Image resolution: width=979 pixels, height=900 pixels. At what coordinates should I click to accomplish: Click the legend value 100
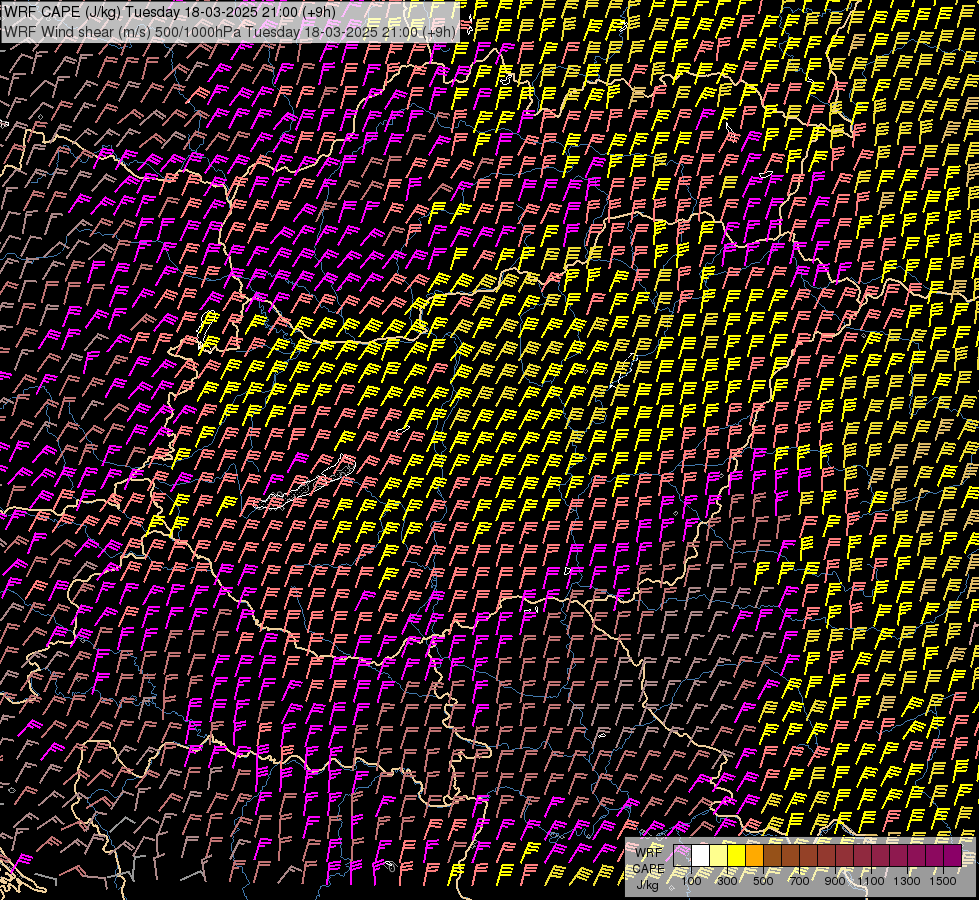pyautogui.click(x=691, y=881)
